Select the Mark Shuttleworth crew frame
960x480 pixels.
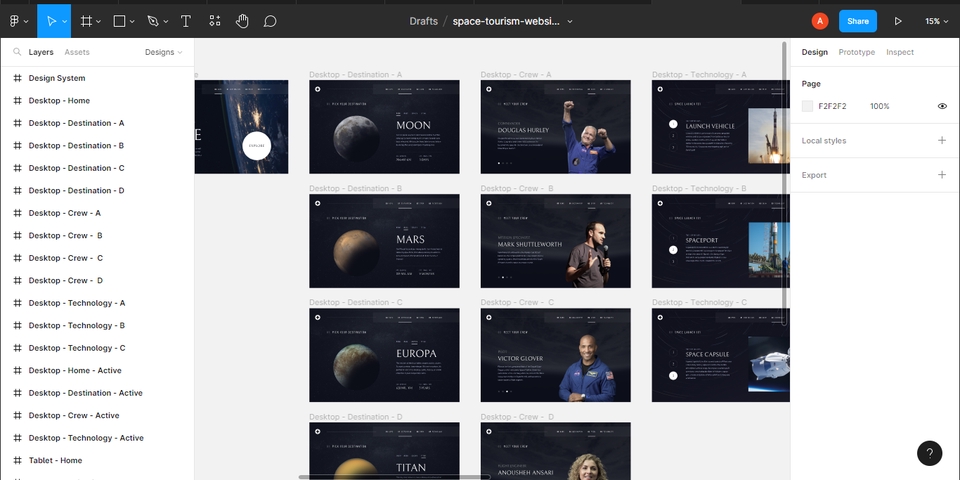click(555, 241)
